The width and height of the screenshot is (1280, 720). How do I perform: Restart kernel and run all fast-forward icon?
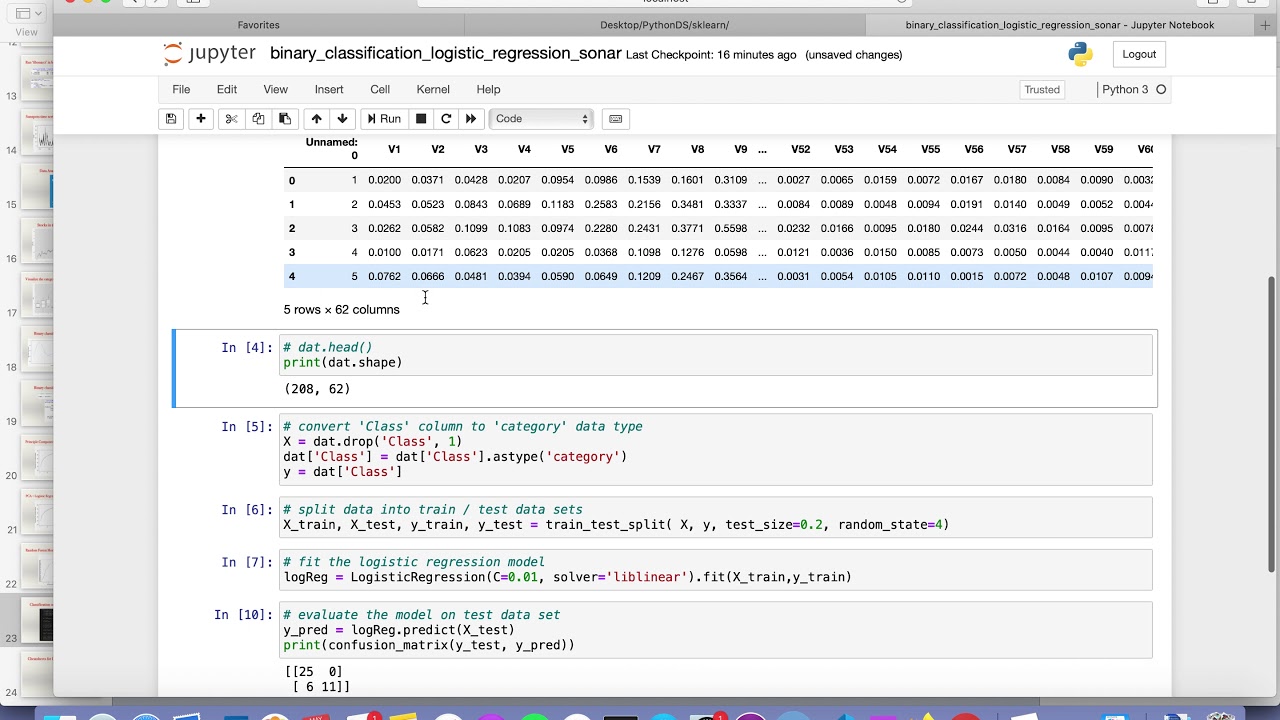(471, 119)
